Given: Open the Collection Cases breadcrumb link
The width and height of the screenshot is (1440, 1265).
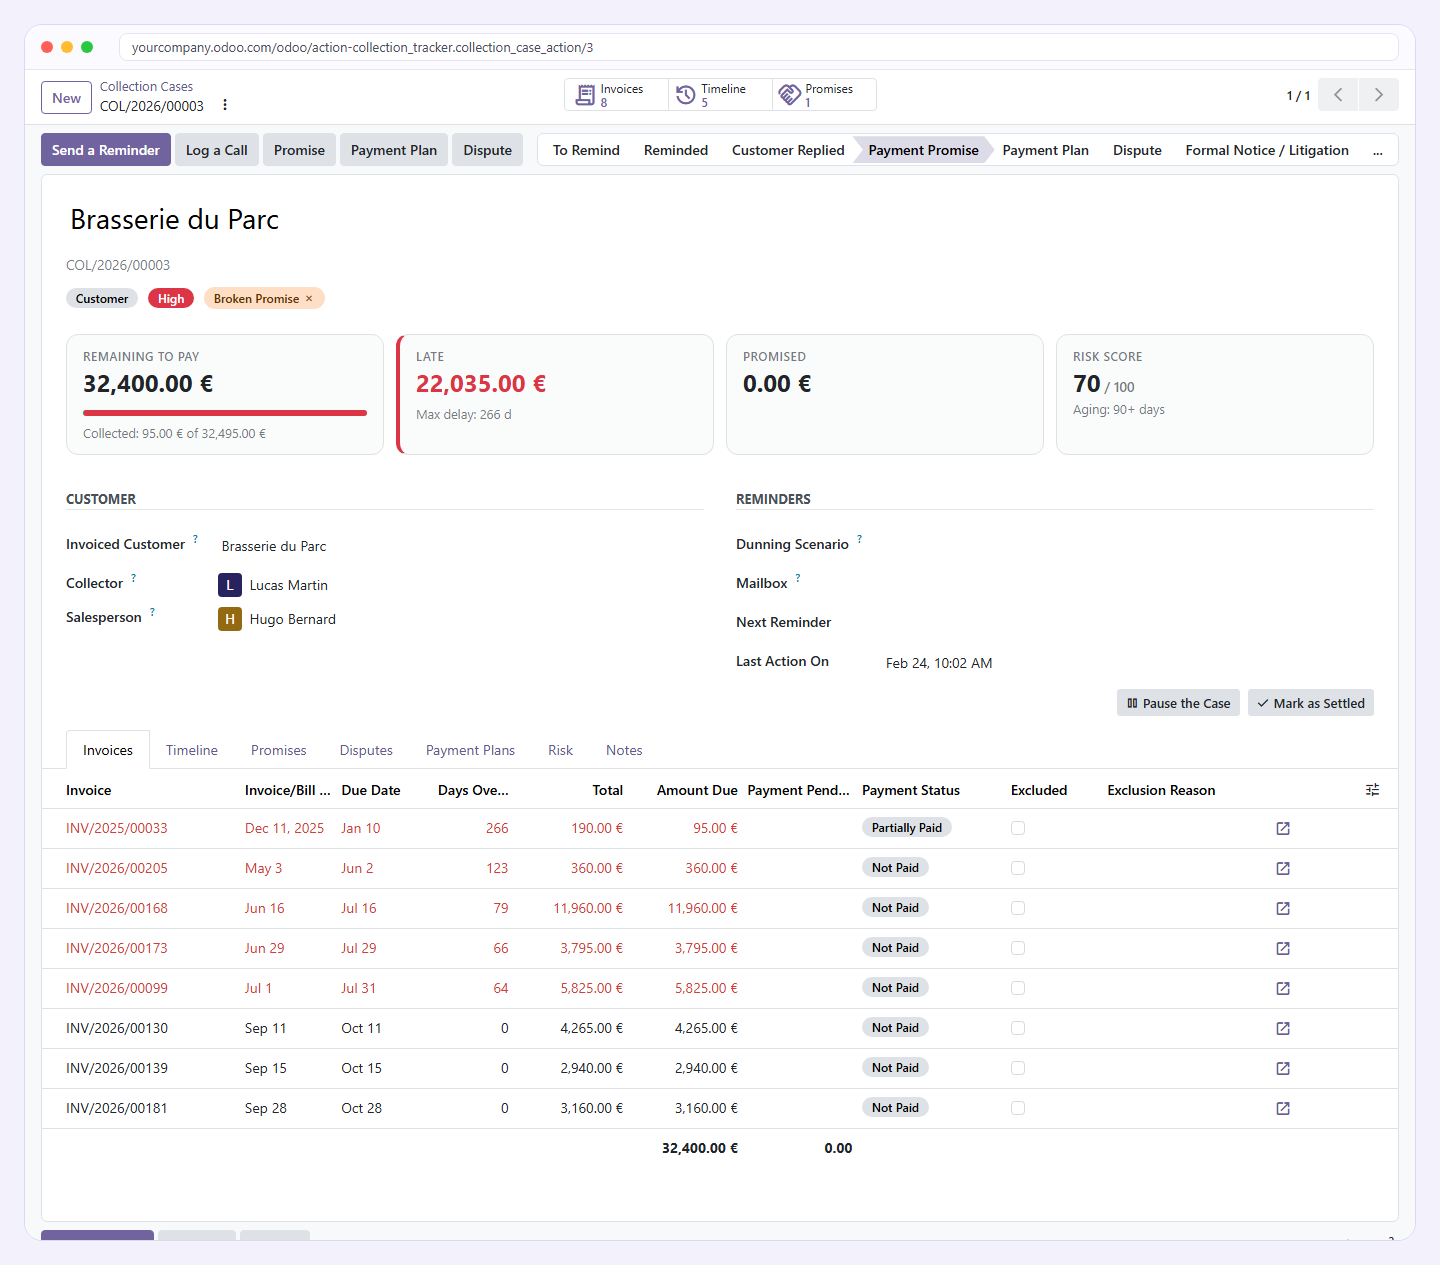Looking at the screenshot, I should 146,87.
